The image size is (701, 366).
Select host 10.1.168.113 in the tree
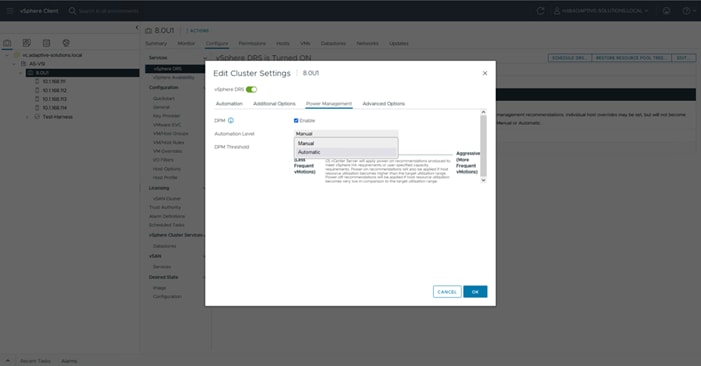(x=54, y=99)
